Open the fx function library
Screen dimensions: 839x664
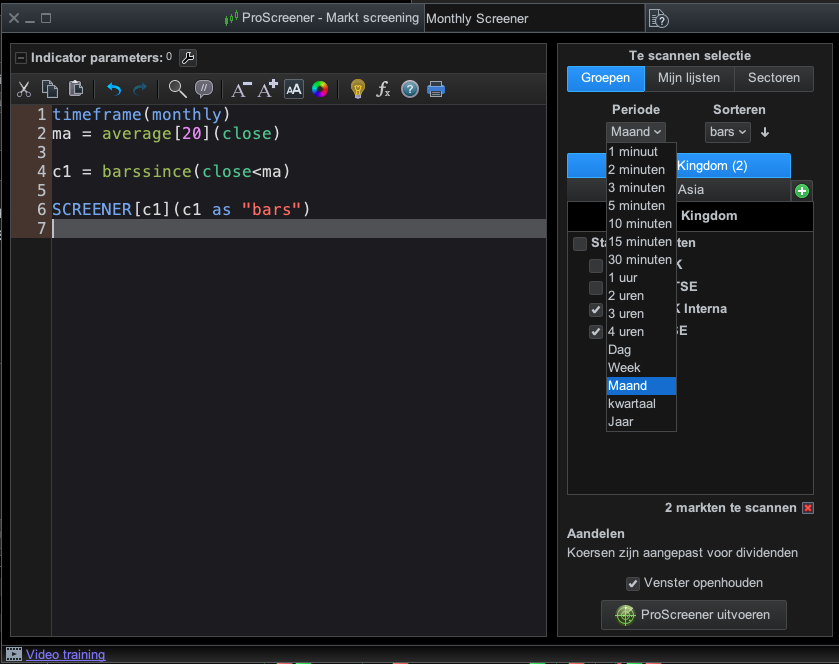pos(383,90)
